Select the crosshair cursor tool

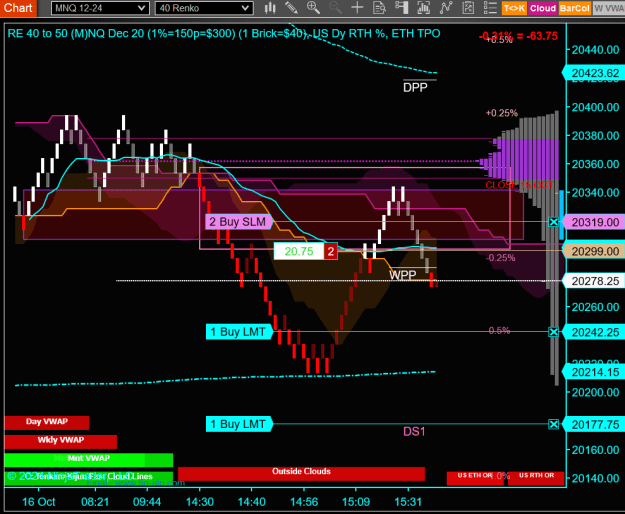pos(357,8)
